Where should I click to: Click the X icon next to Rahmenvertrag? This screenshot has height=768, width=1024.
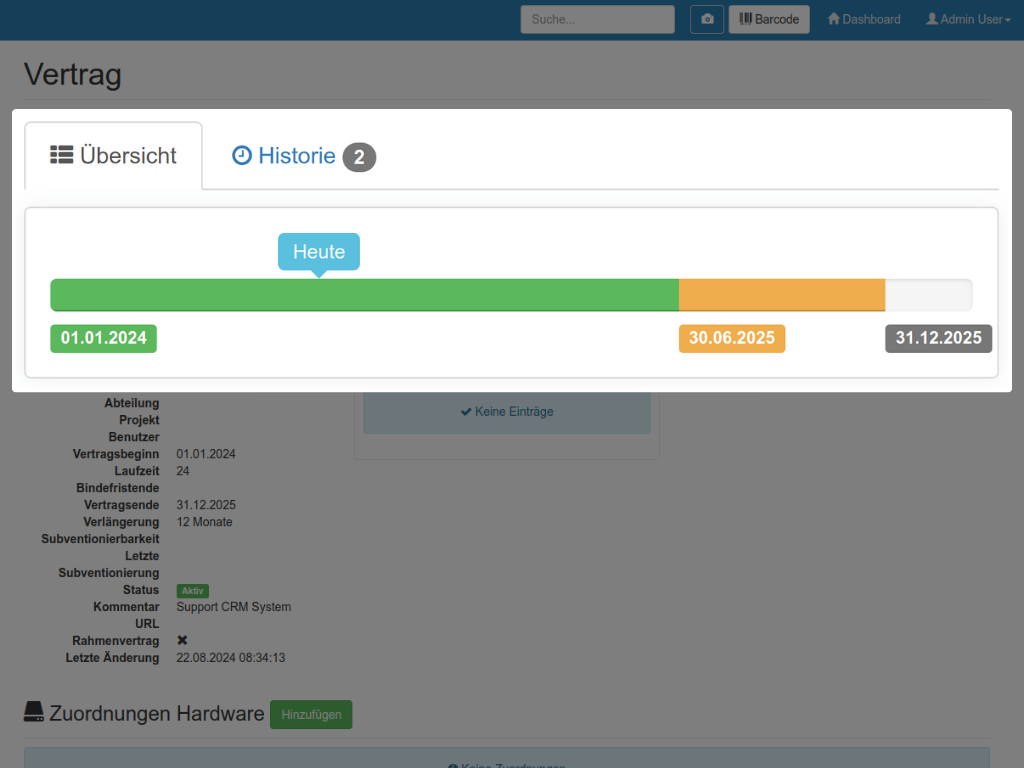pos(182,640)
